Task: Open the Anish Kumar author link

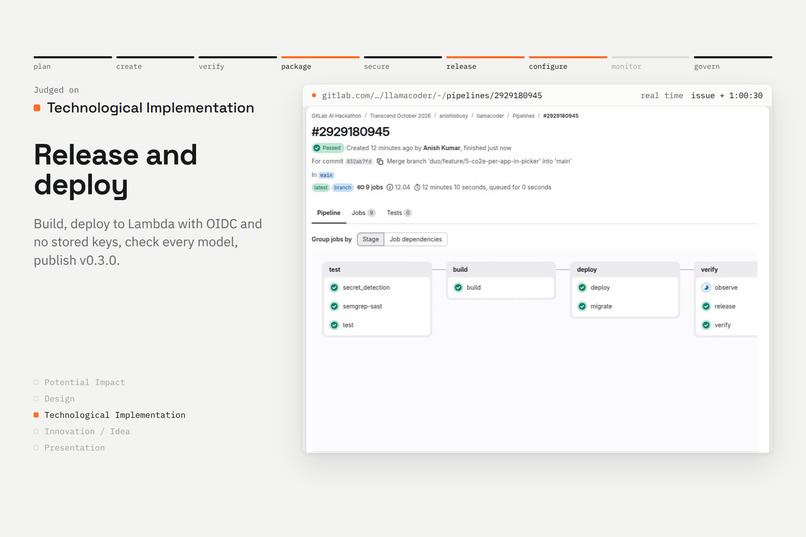Action: [x=442, y=148]
